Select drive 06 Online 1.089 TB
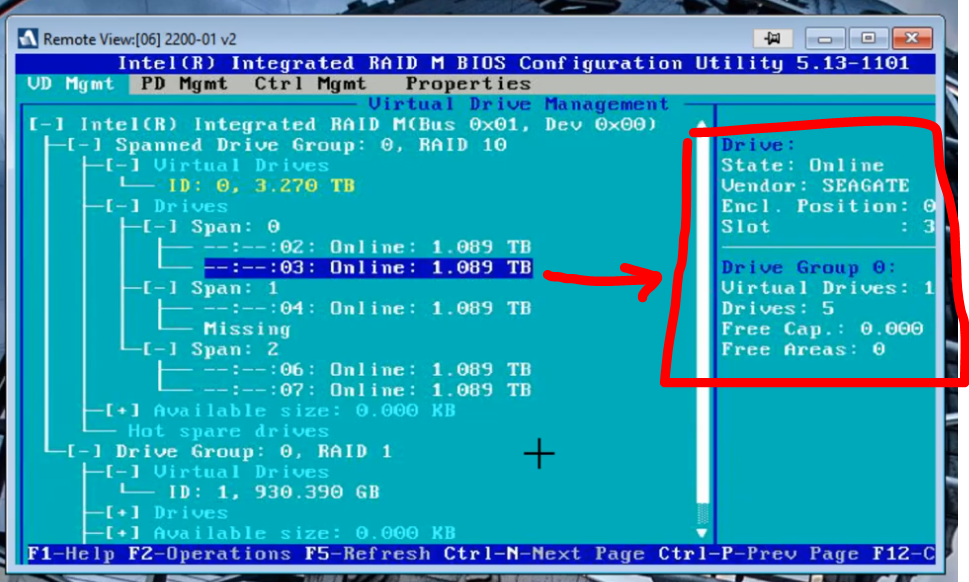The width and height of the screenshot is (969, 582). pos(368,369)
